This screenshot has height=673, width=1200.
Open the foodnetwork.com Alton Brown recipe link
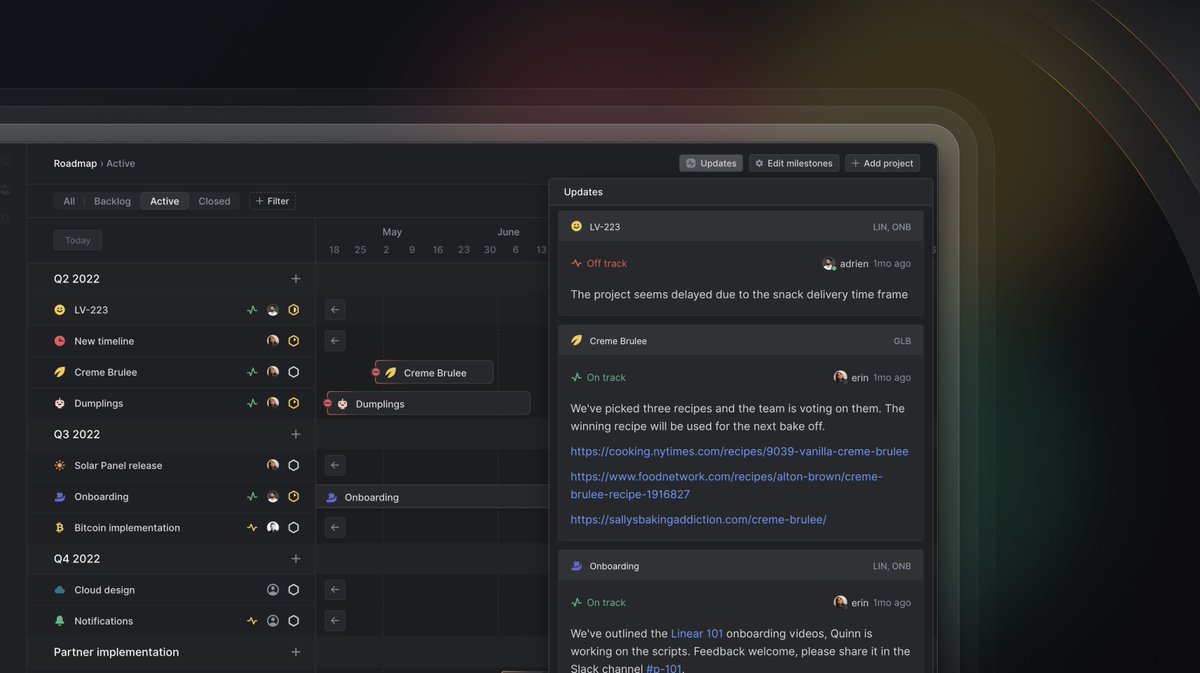point(726,485)
